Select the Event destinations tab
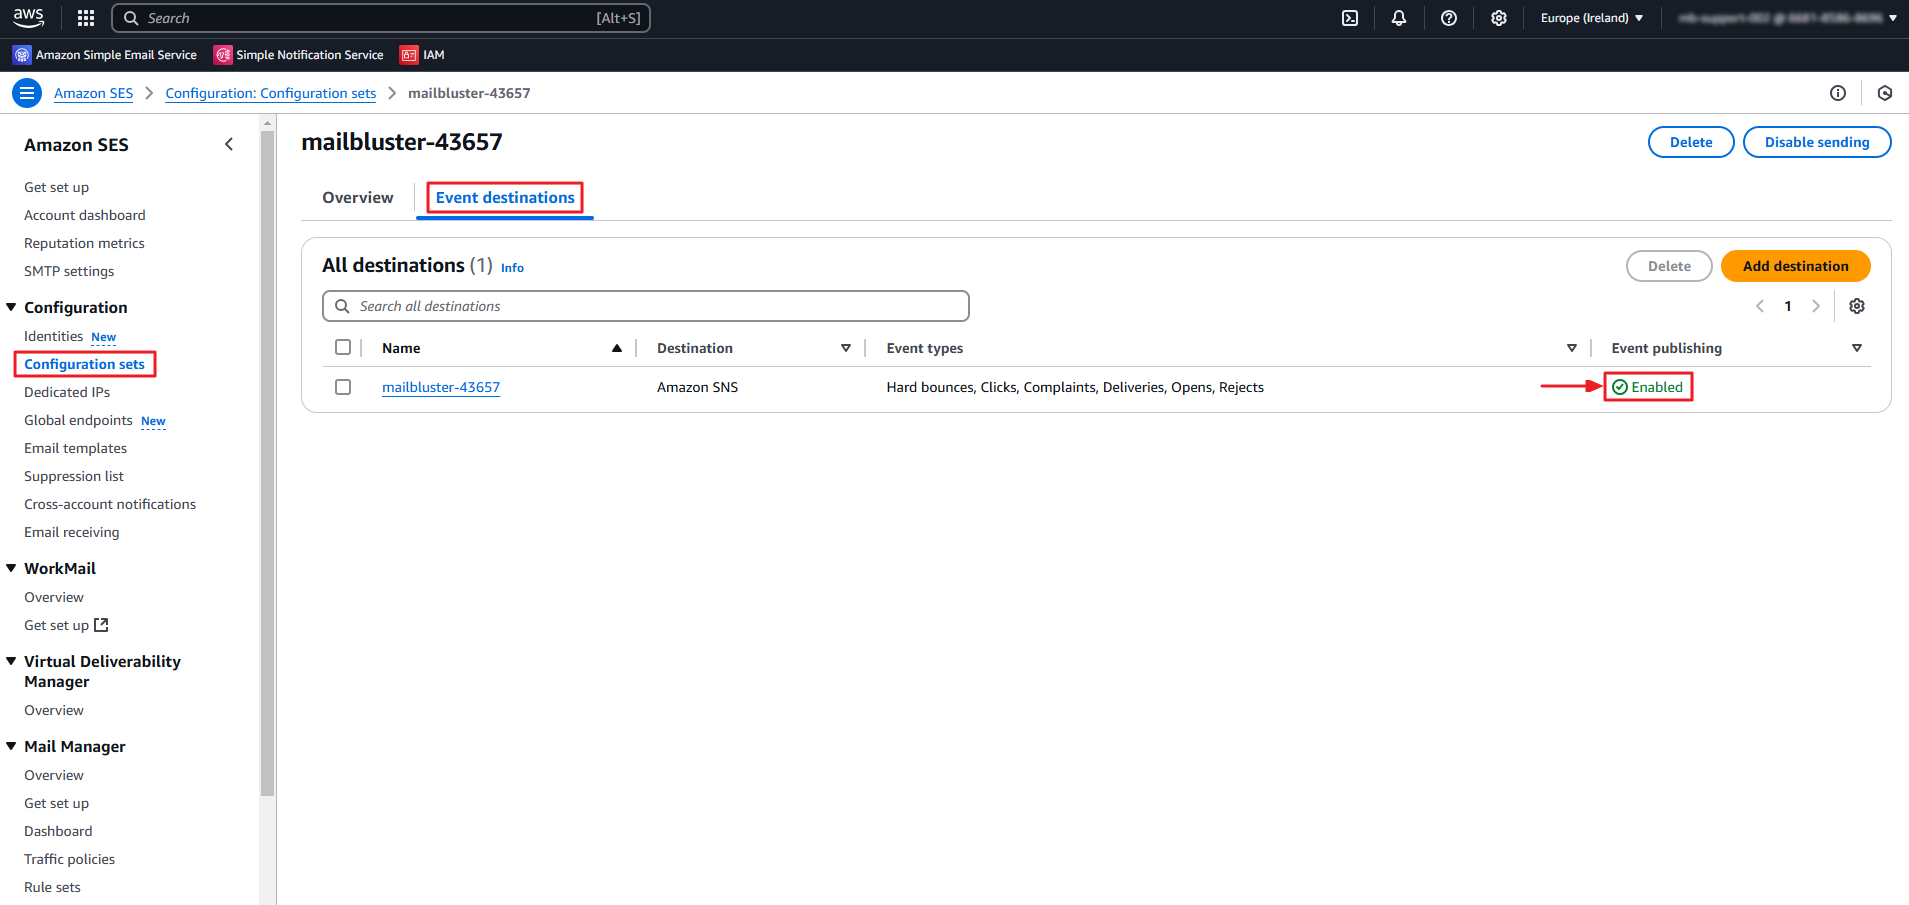This screenshot has height=905, width=1909. click(x=505, y=198)
